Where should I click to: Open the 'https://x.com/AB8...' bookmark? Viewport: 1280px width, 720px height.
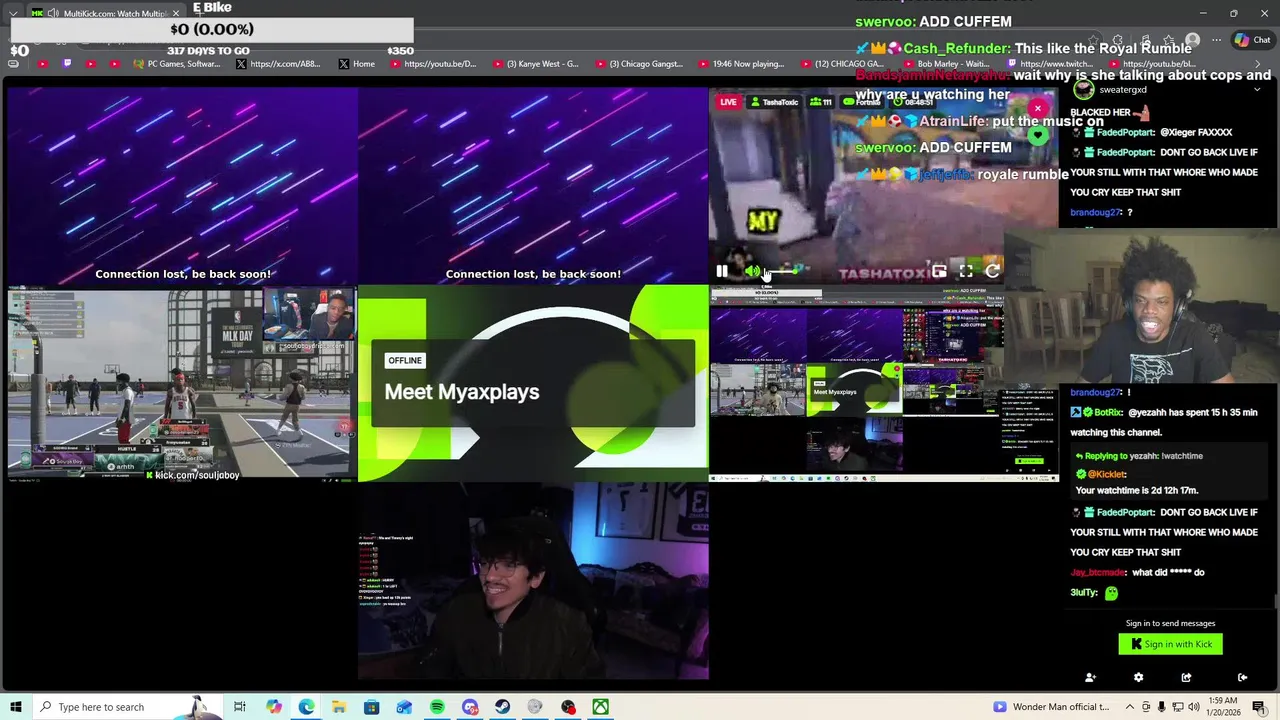(279, 64)
